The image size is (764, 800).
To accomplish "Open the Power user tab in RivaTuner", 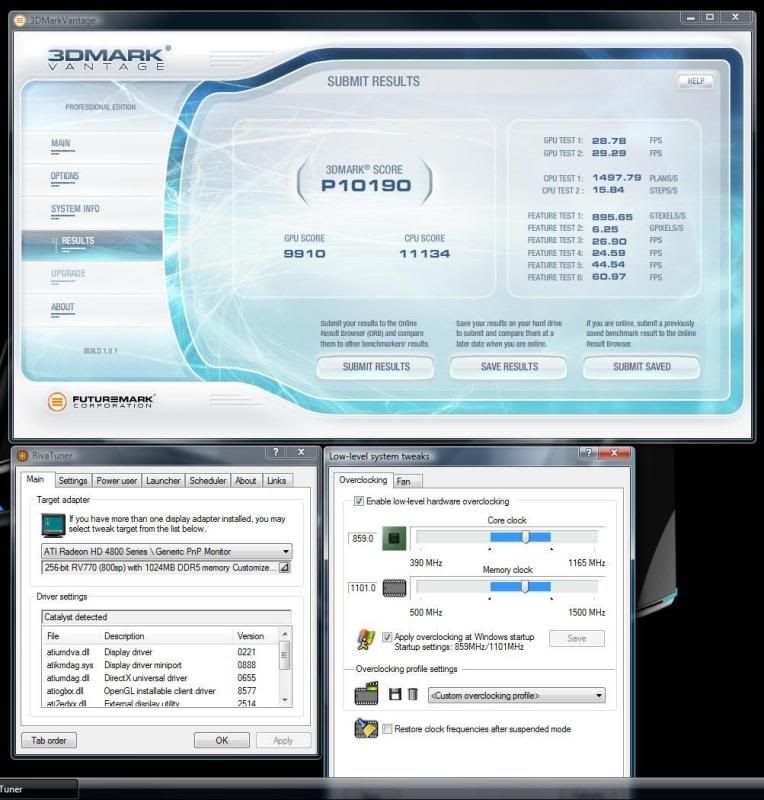I will pyautogui.click(x=118, y=481).
